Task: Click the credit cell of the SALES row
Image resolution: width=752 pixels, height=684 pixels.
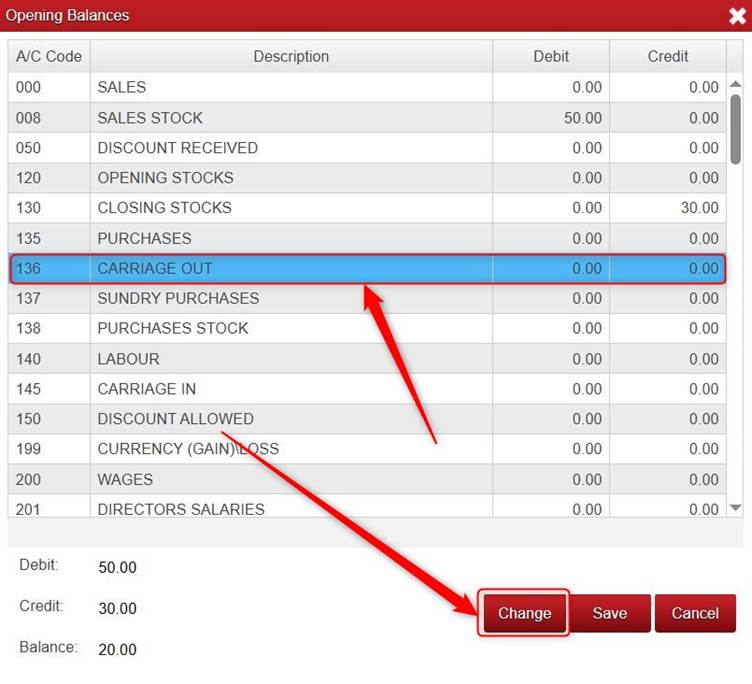Action: click(x=668, y=87)
